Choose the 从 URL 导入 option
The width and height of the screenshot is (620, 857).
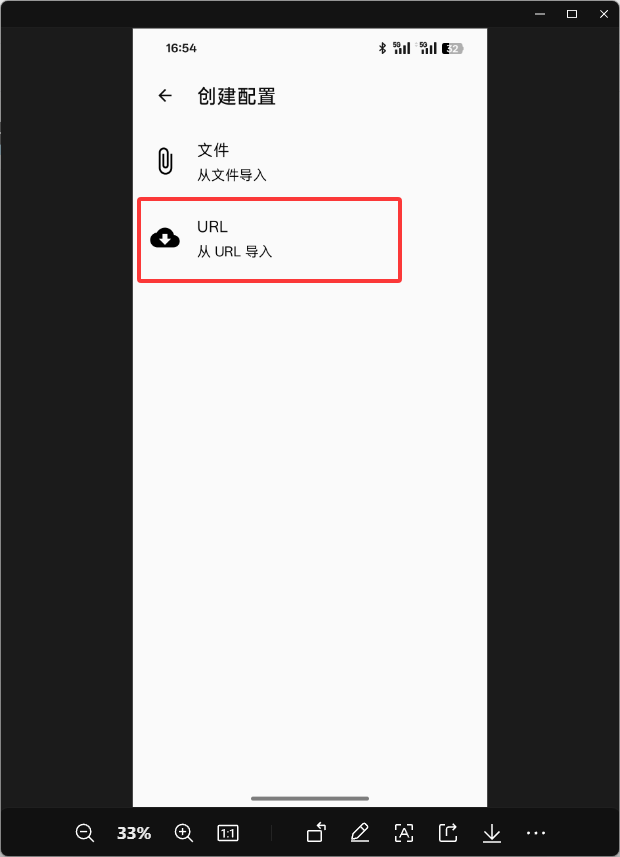coord(235,252)
